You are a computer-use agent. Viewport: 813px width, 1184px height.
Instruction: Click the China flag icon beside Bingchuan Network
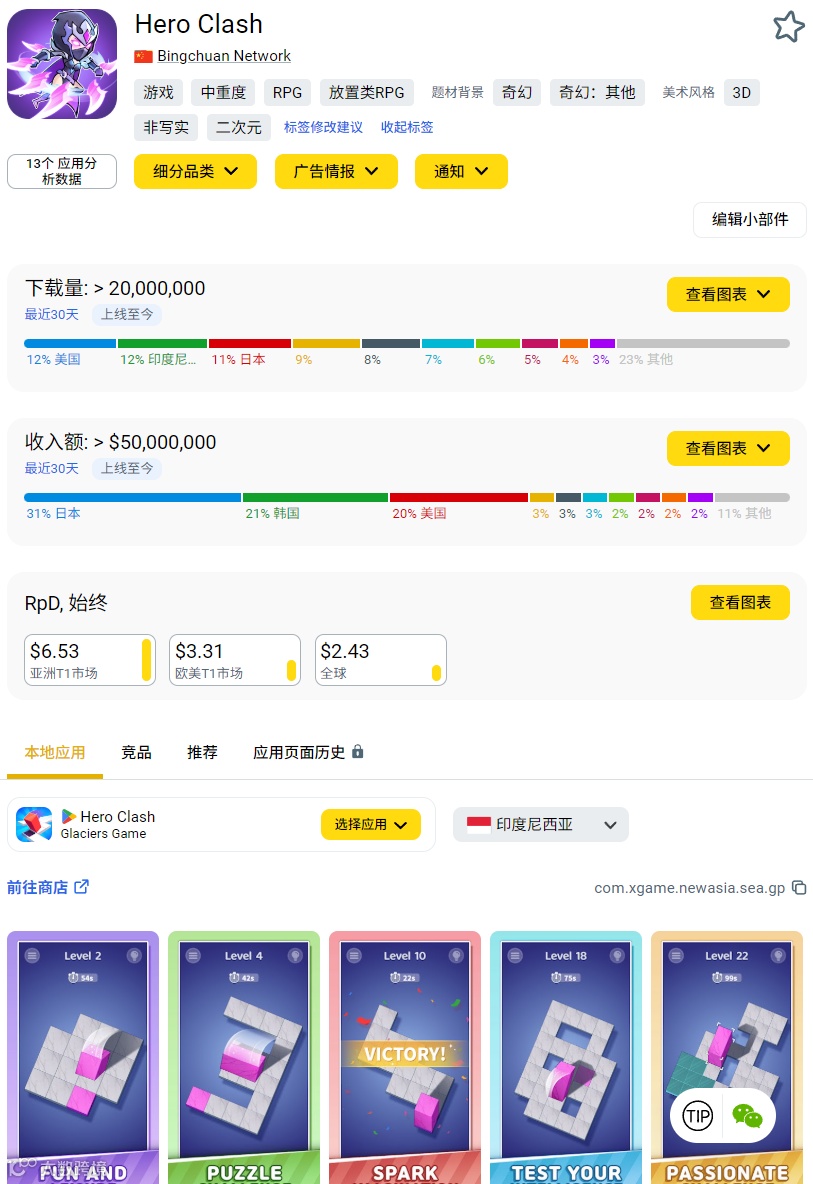tap(143, 56)
